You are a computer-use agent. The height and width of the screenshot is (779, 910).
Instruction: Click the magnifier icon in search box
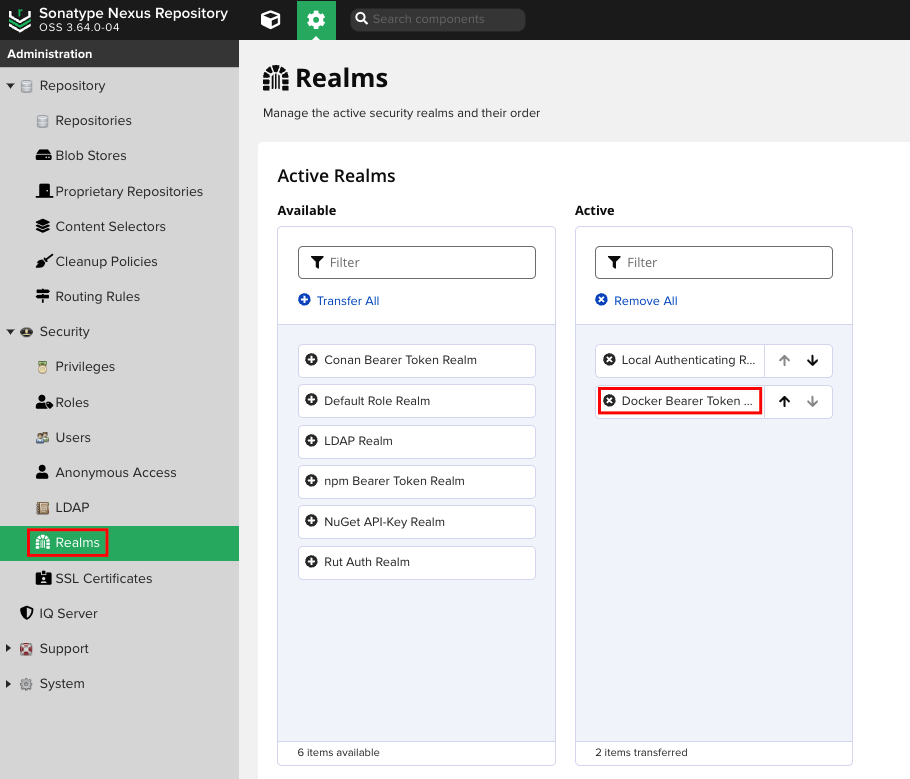pyautogui.click(x=362, y=19)
